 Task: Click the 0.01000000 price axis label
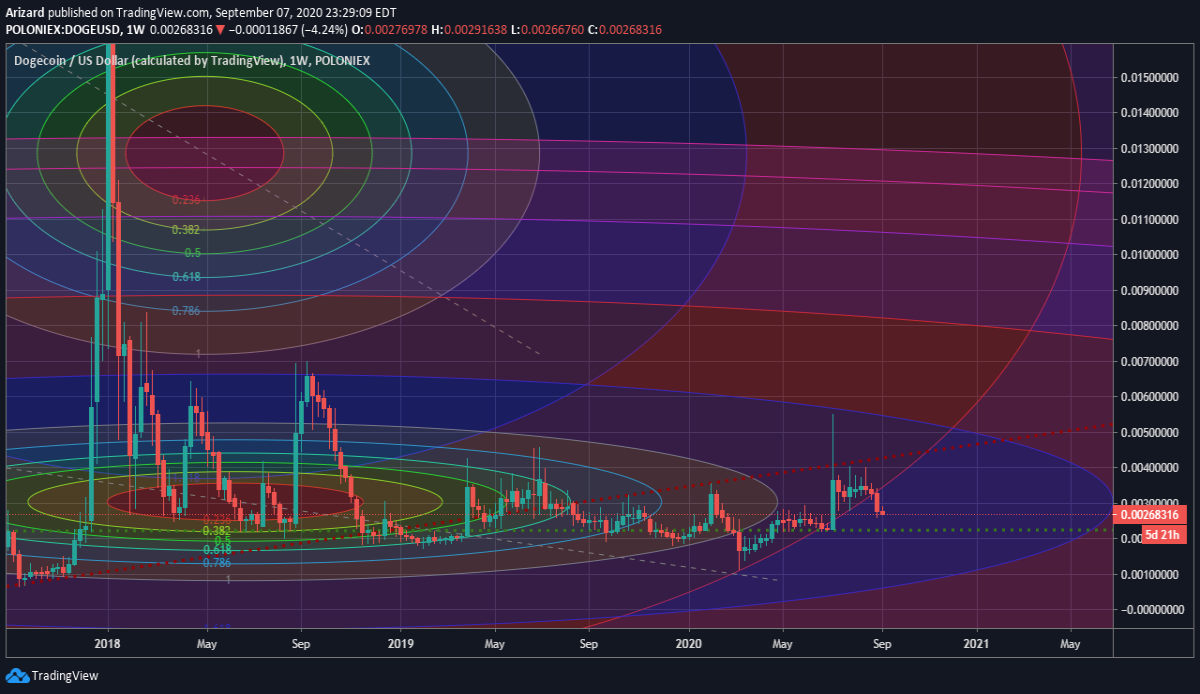[1152, 255]
